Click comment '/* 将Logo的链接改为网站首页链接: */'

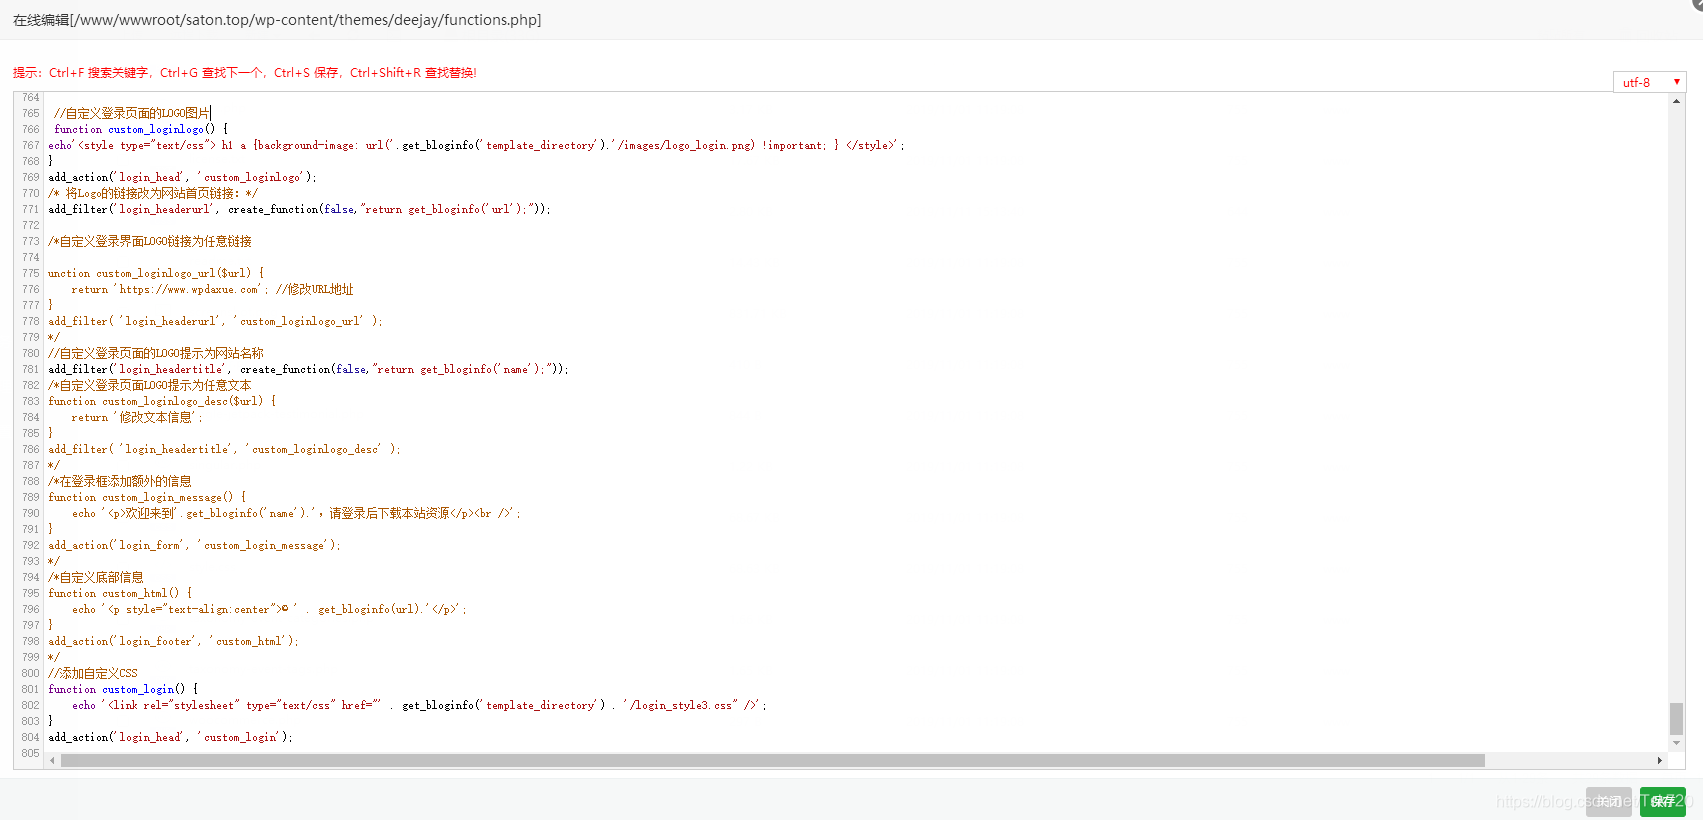pyautogui.click(x=153, y=193)
